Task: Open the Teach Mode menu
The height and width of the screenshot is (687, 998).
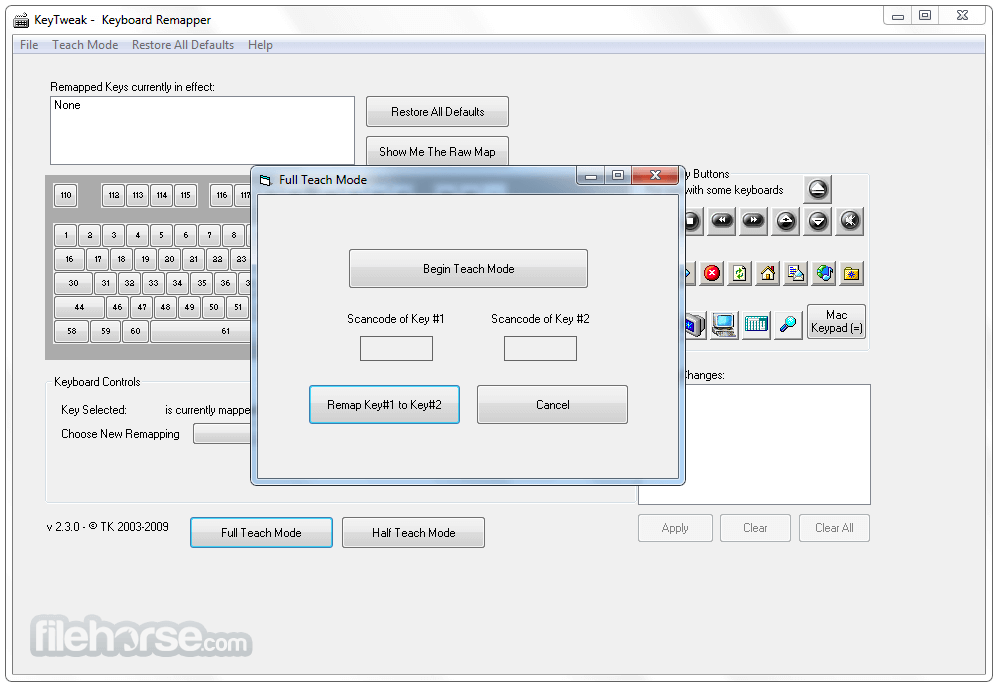Action: point(85,45)
